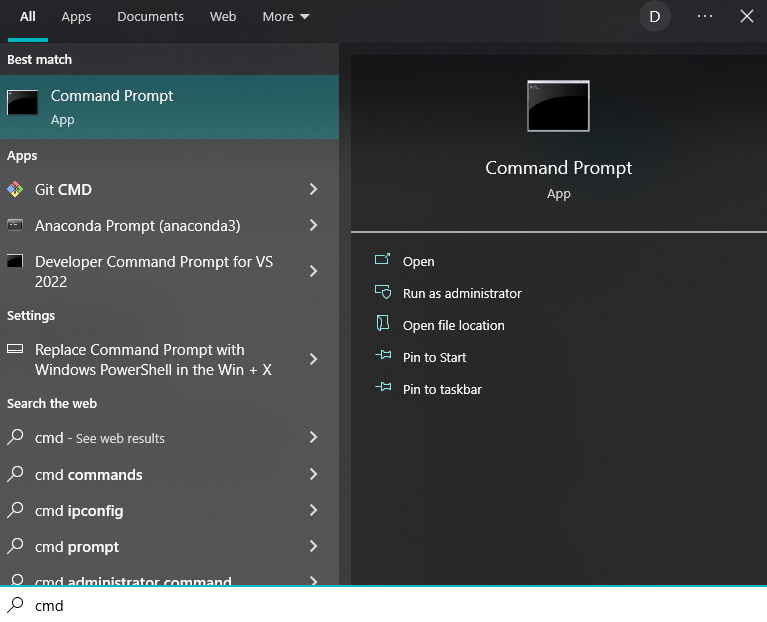Select the Command Prompt best match text
This screenshot has height=622, width=767.
[112, 96]
